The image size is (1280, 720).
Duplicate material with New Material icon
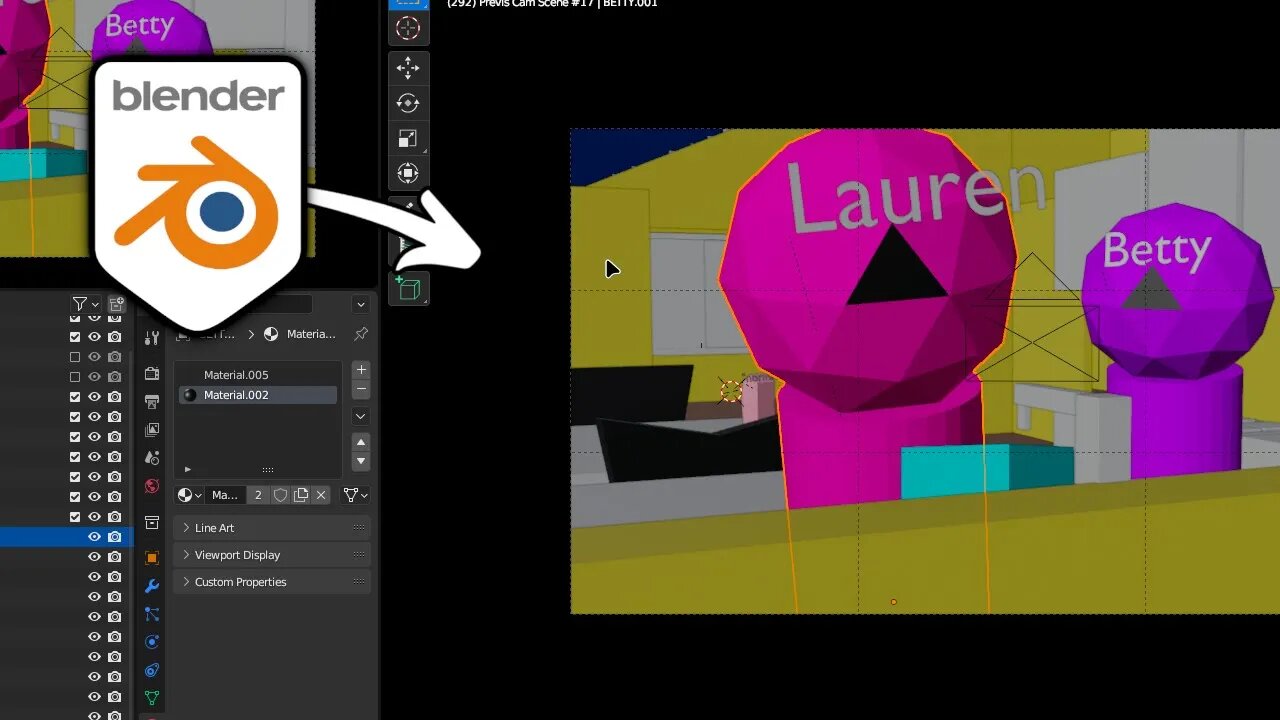point(301,495)
